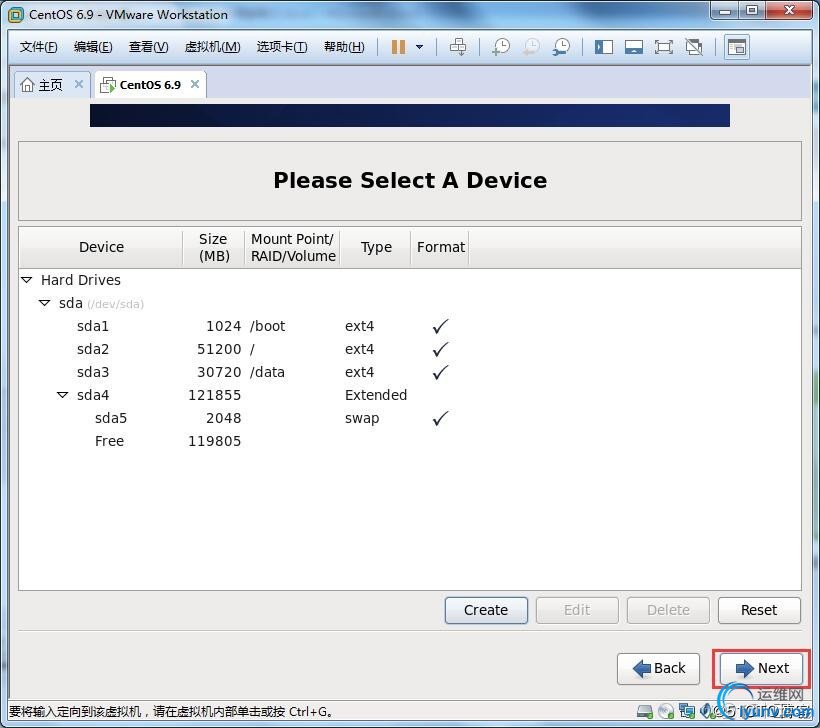Screen dimensions: 820x728
Task: Click the format checkmark for sda1
Action: pyautogui.click(x=440, y=326)
